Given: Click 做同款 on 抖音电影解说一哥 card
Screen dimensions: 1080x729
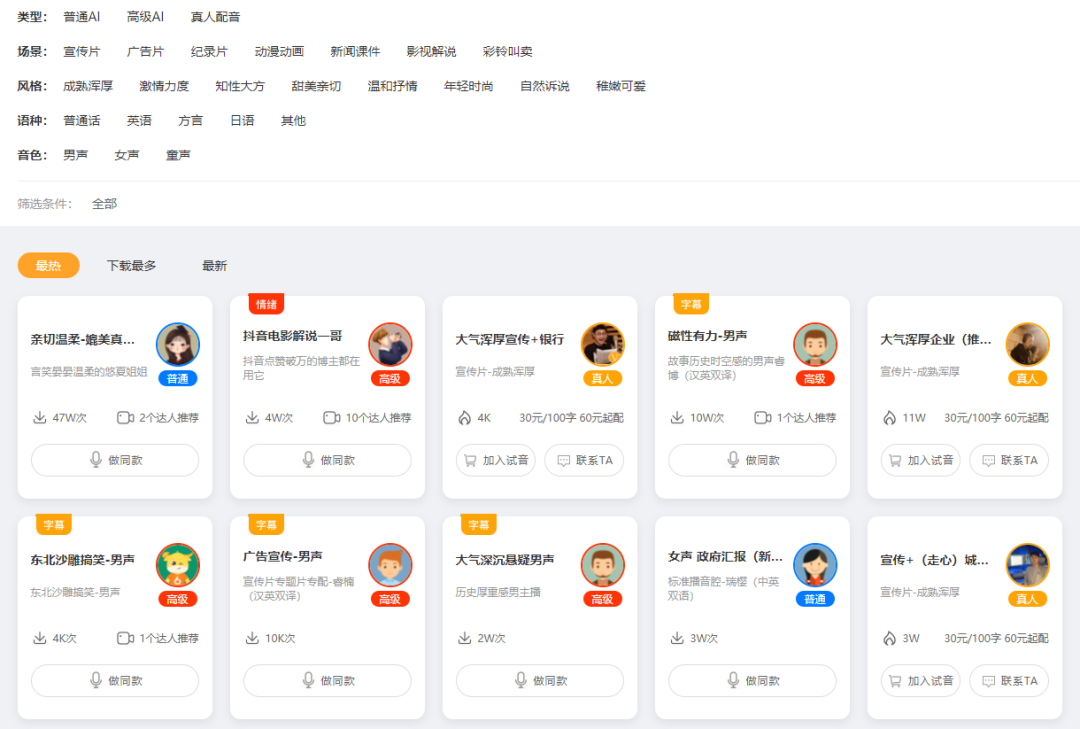Looking at the screenshot, I should click(327, 460).
